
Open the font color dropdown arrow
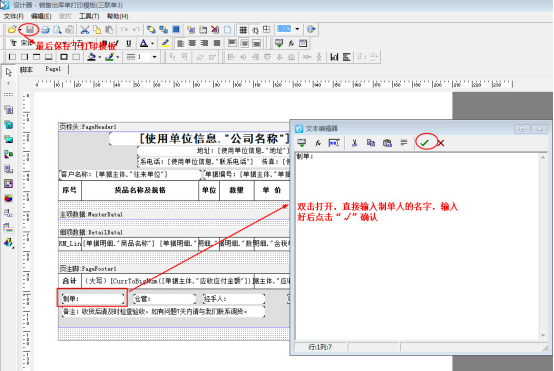[x=153, y=44]
